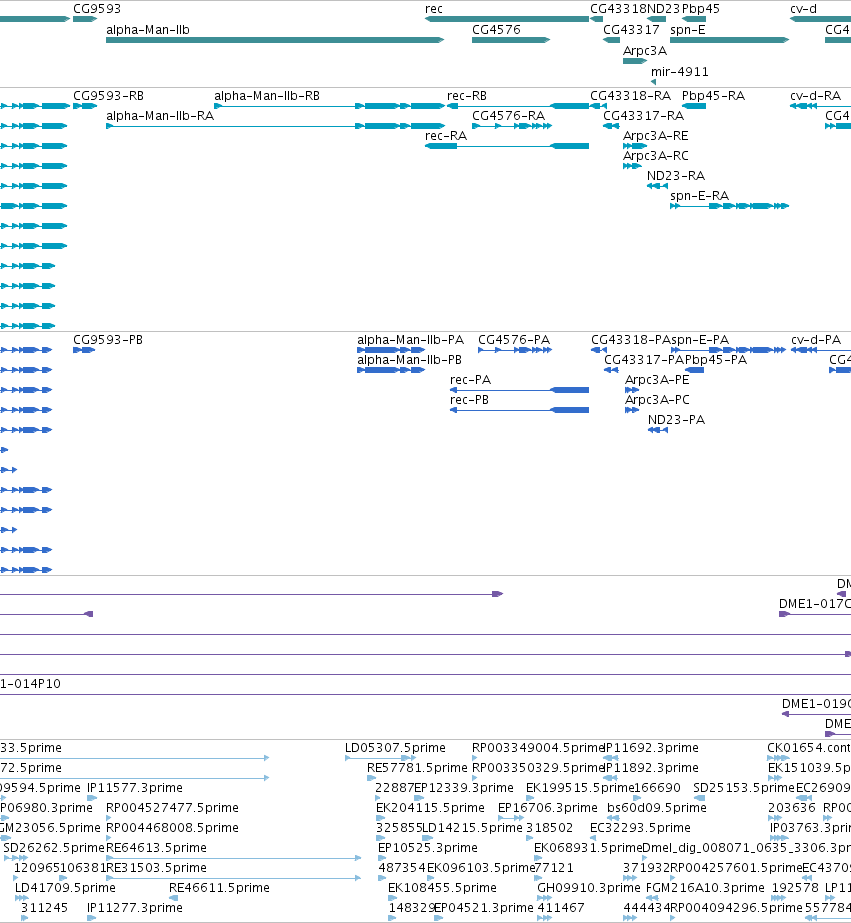The image size is (851, 923).
Task: Select the EP16706.3prime EST label
Action: pyautogui.click(x=547, y=808)
